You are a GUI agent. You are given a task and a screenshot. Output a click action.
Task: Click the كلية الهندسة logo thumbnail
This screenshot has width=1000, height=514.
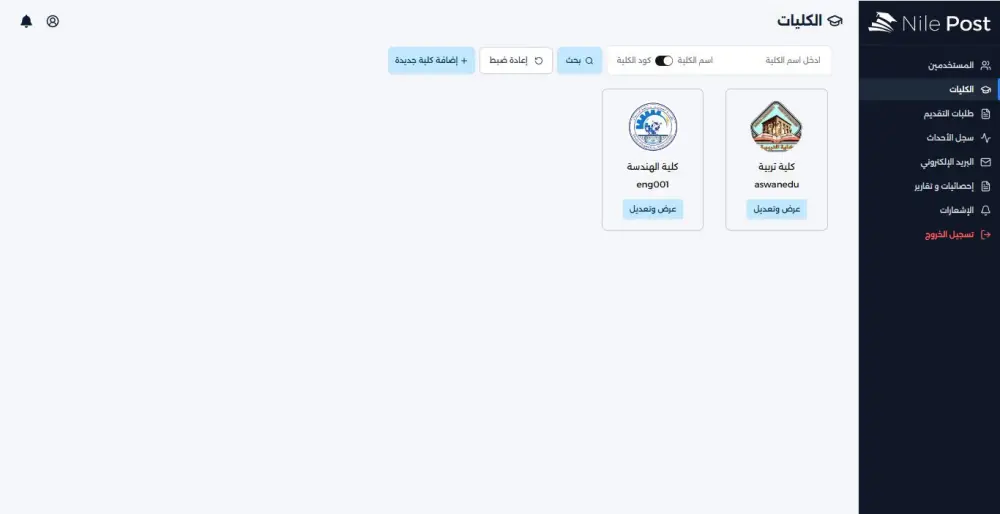click(x=652, y=126)
